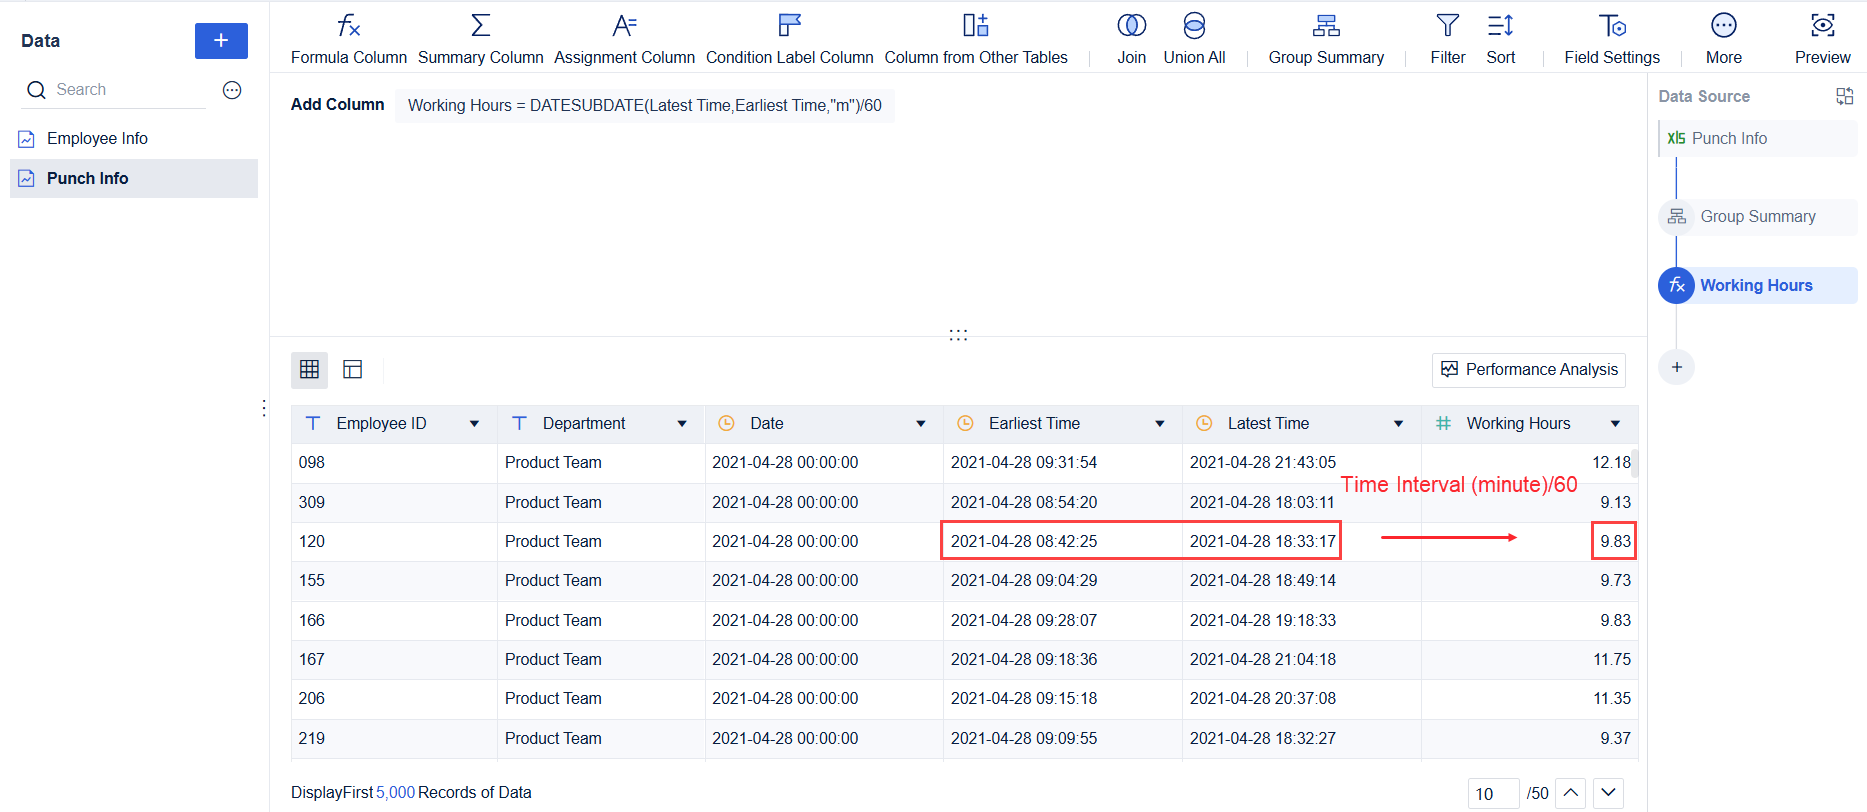The width and height of the screenshot is (1867, 812).
Task: Switch to data grid view
Action: click(x=309, y=369)
